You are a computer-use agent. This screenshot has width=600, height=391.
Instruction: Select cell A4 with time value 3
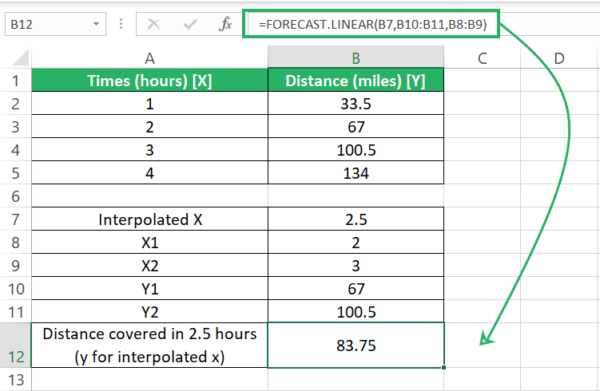pos(150,150)
